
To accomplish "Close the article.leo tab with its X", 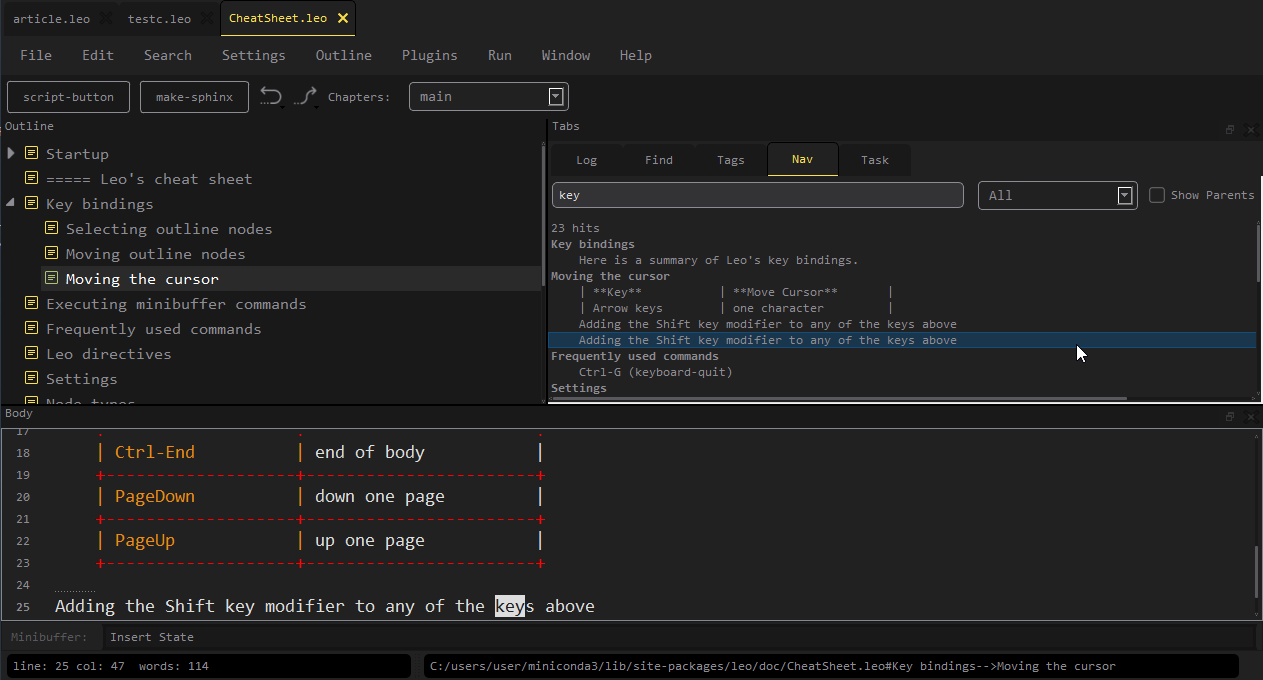I will (105, 18).
